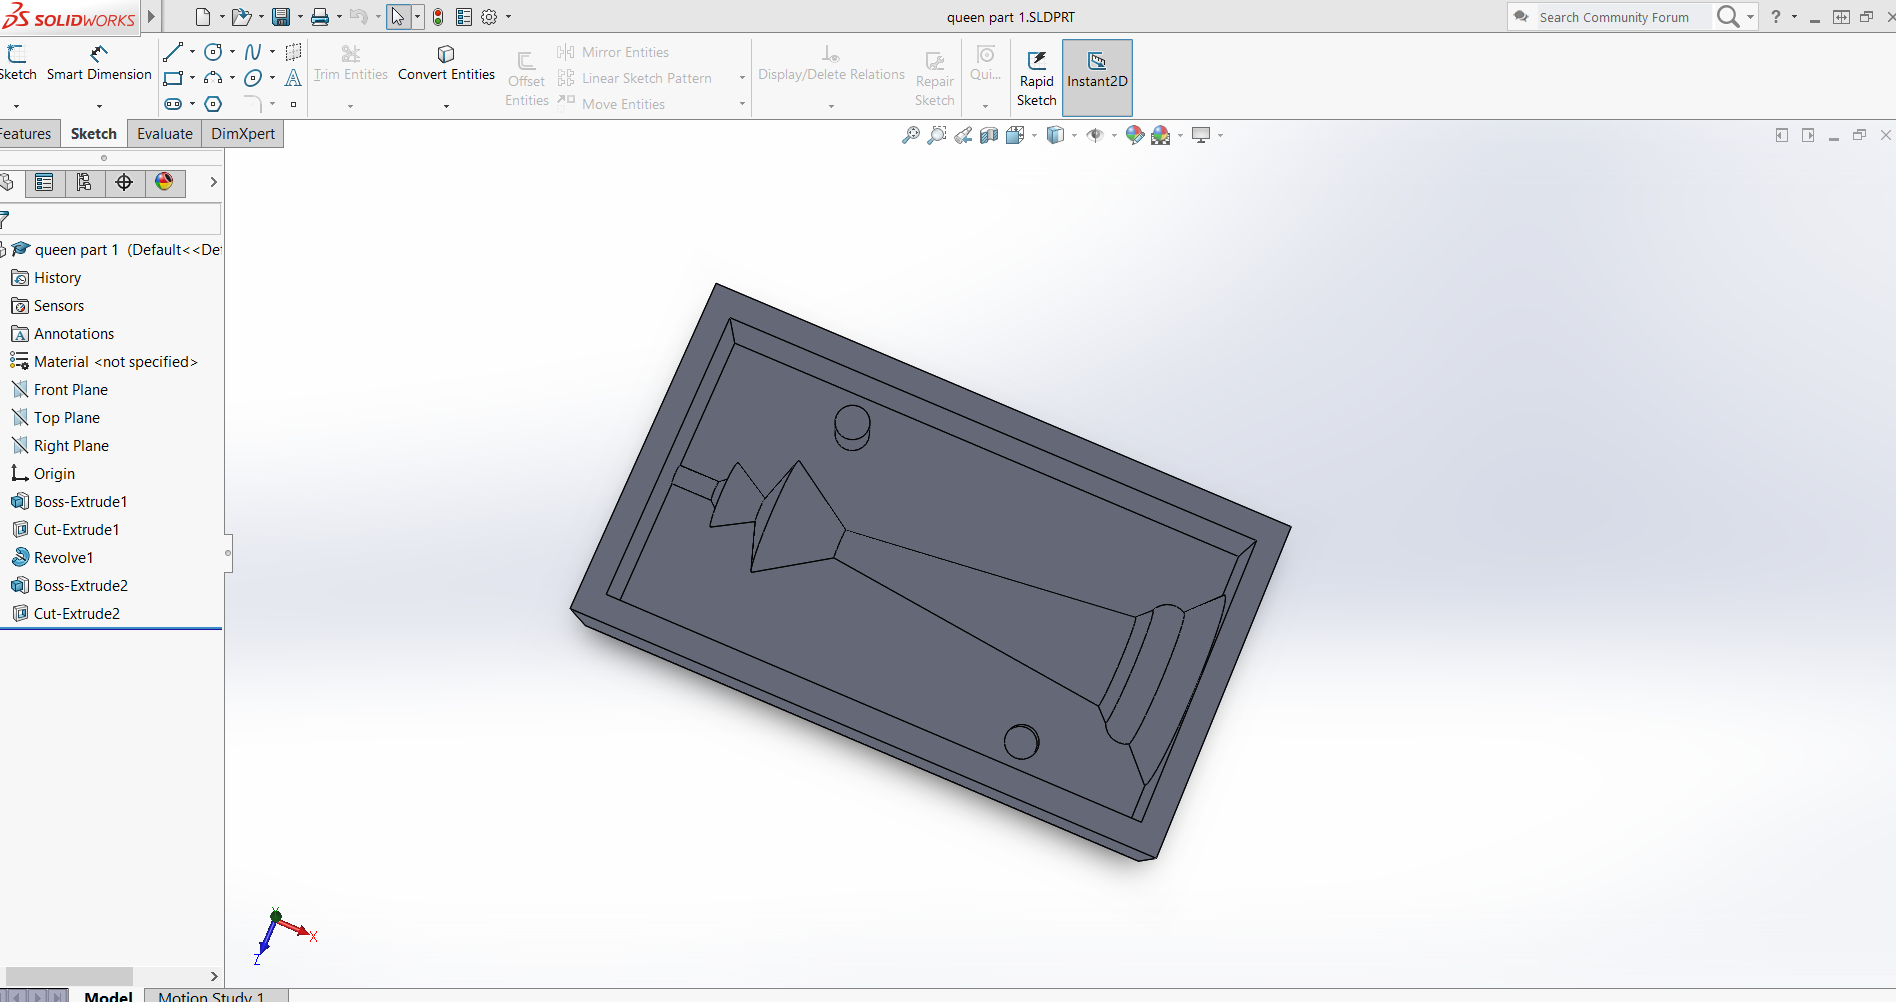Image resolution: width=1896 pixels, height=1002 pixels.
Task: Open the DimXpertManager crosshair tab
Action: click(x=124, y=182)
